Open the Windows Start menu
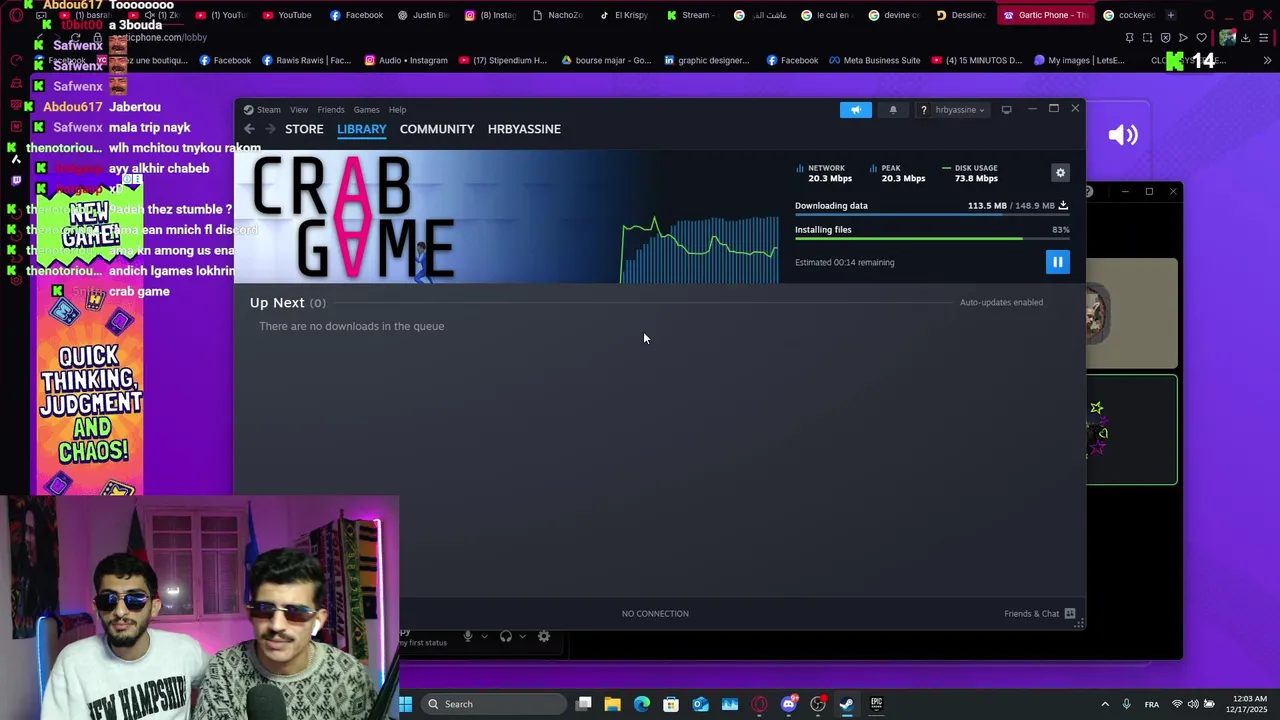1280x720 pixels. 405,704
